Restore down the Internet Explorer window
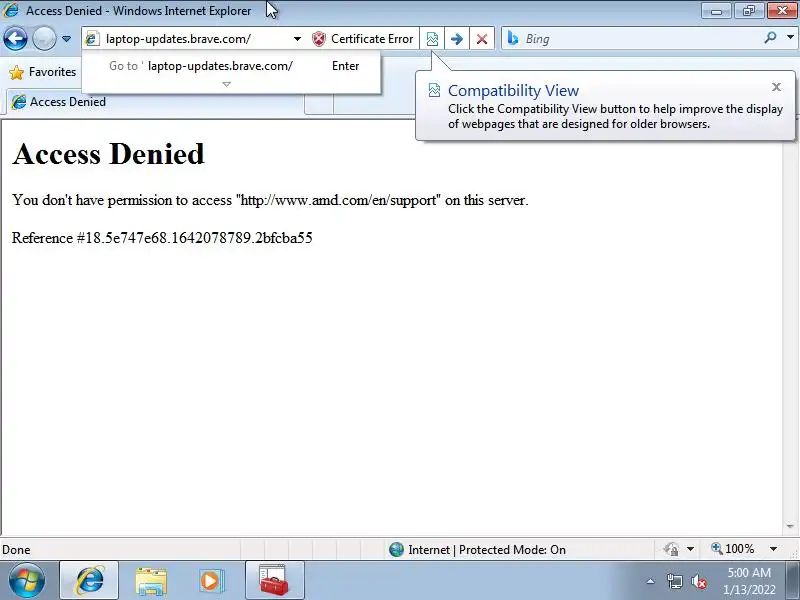The image size is (800, 600). tap(749, 11)
